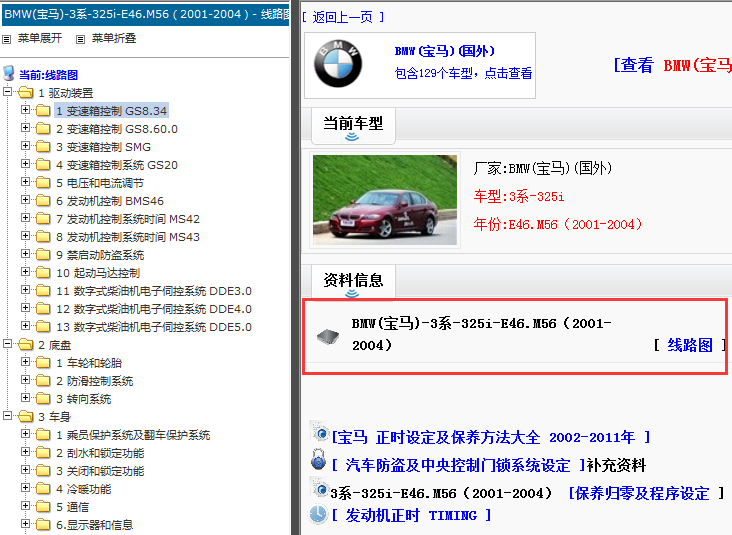Viewport: 732px width, 535px height.
Task: Open the 当前车型 tab
Action: point(353,123)
